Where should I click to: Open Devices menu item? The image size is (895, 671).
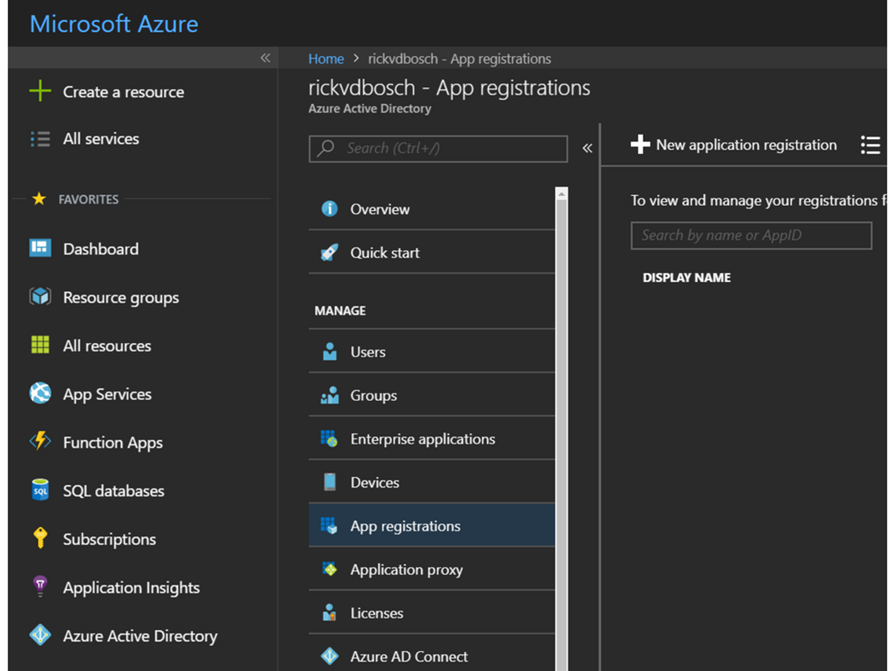coord(432,482)
